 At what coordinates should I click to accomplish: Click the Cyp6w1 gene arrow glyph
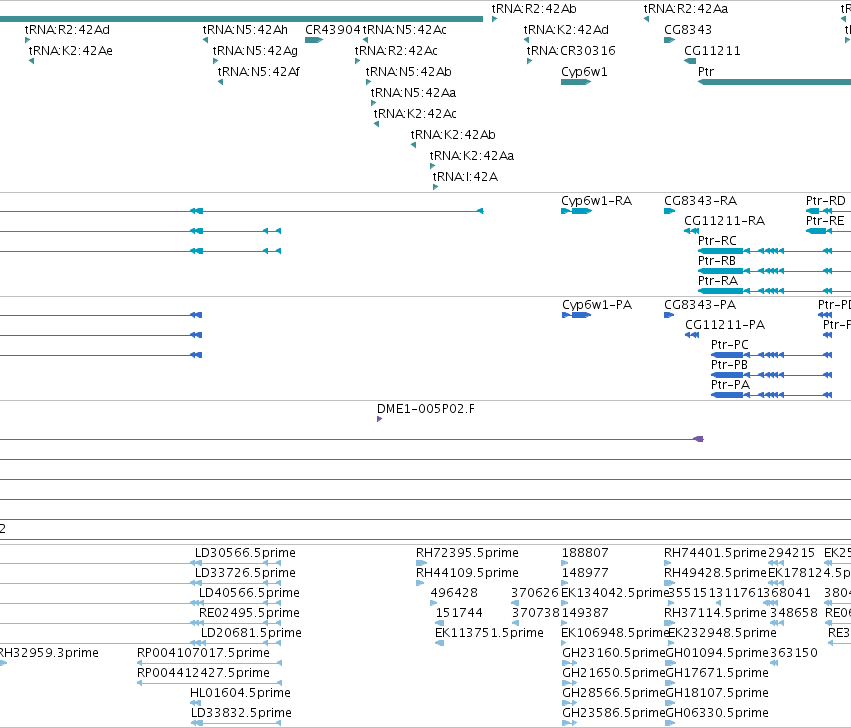(576, 82)
